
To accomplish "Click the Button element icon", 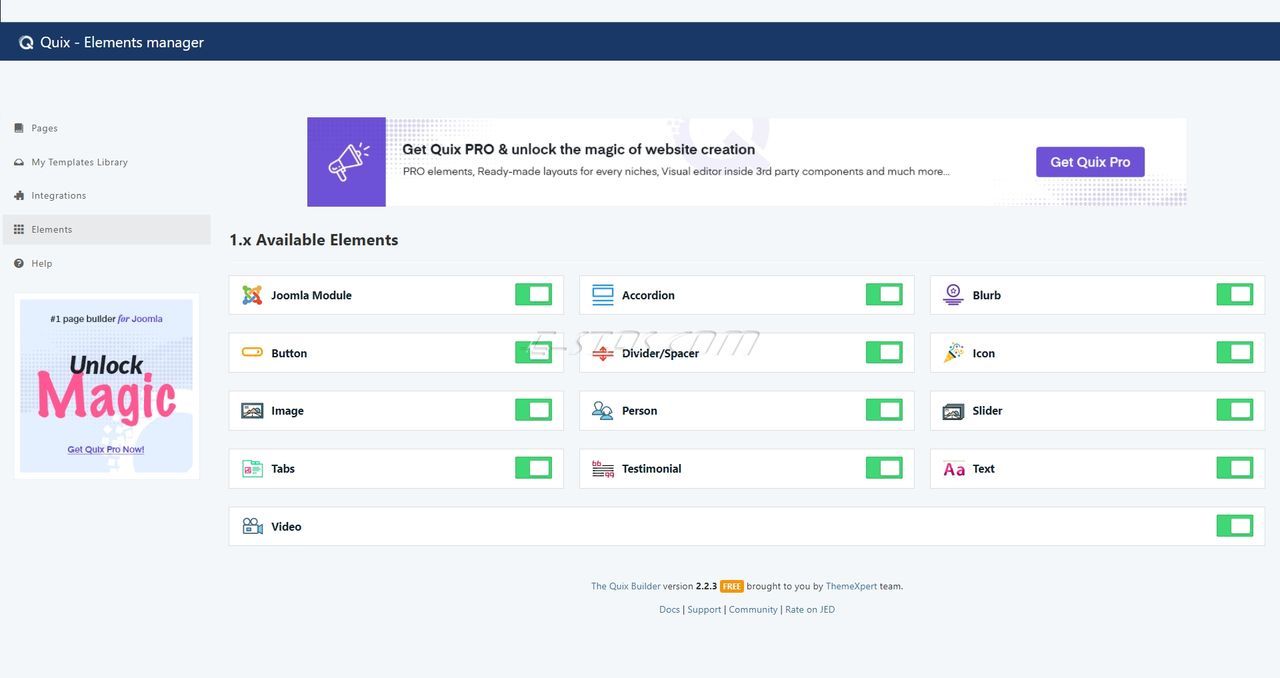I will 252,353.
